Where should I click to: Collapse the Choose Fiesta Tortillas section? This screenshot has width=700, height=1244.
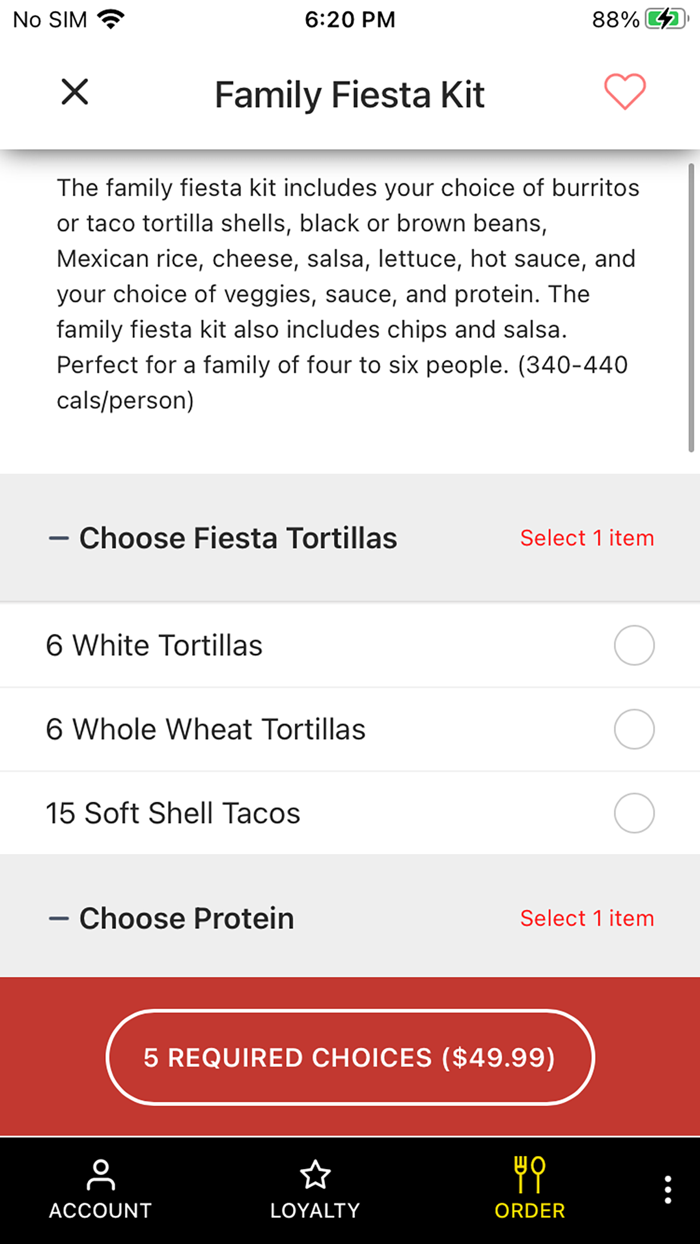tap(55, 537)
